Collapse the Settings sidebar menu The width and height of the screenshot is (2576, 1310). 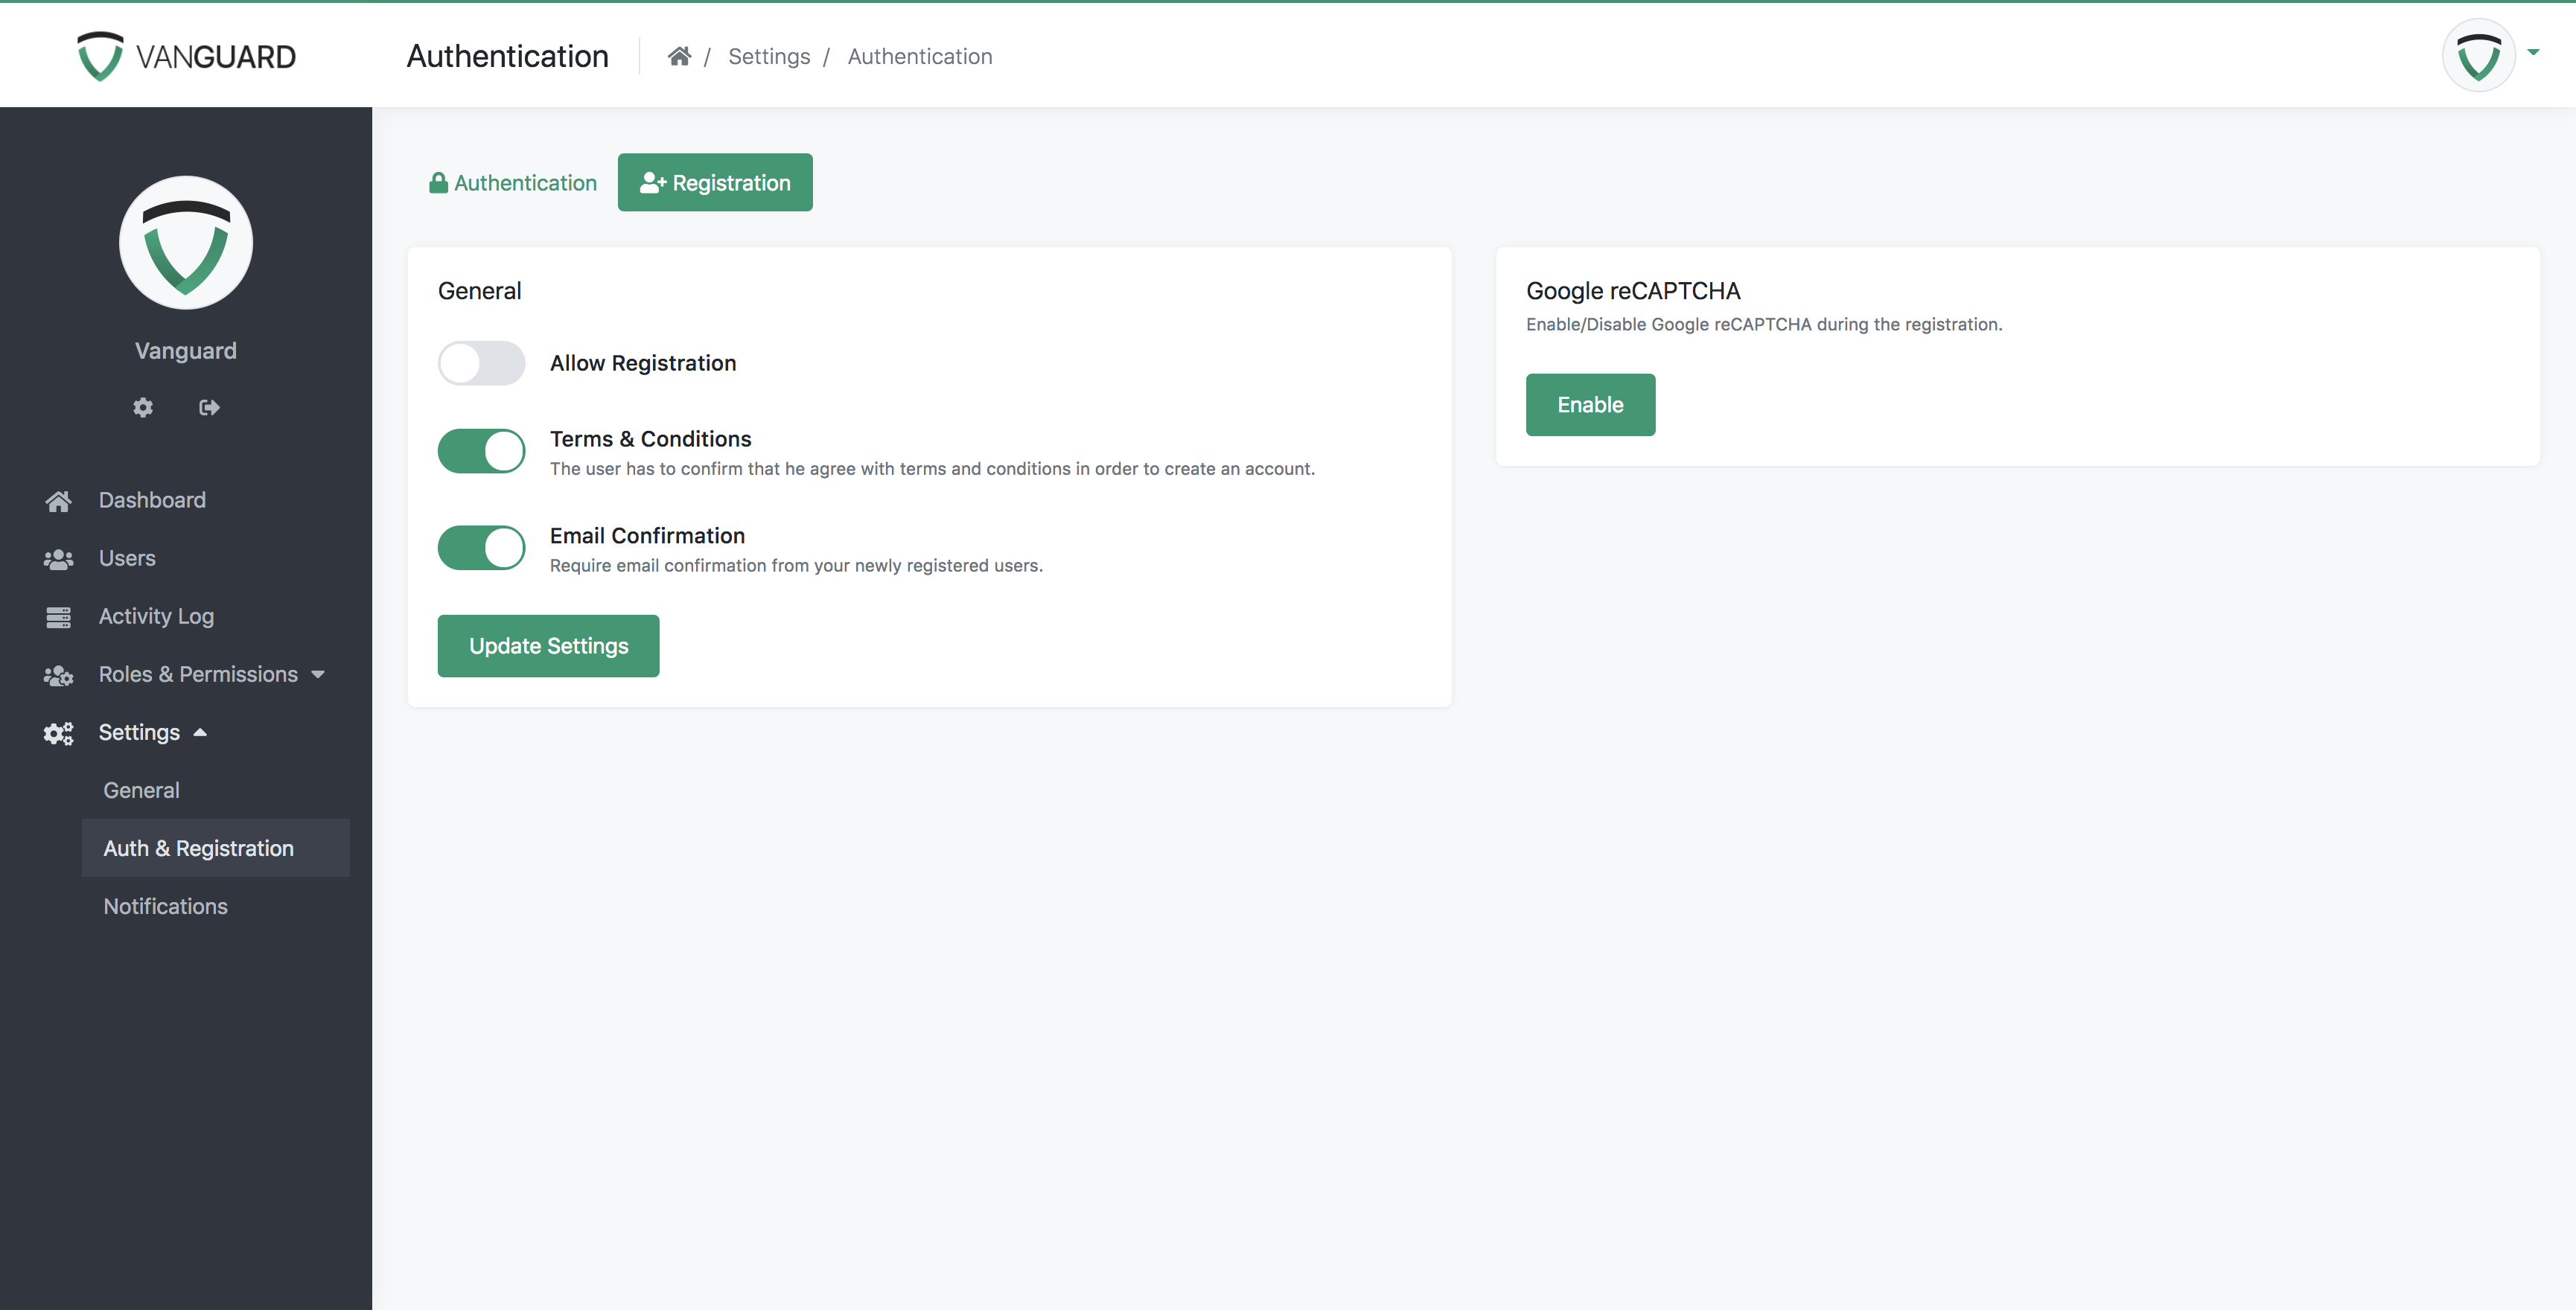click(x=200, y=733)
